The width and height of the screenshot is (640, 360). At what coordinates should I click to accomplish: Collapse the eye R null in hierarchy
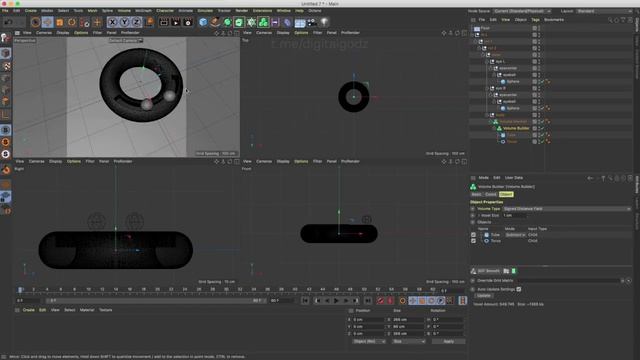click(487, 88)
